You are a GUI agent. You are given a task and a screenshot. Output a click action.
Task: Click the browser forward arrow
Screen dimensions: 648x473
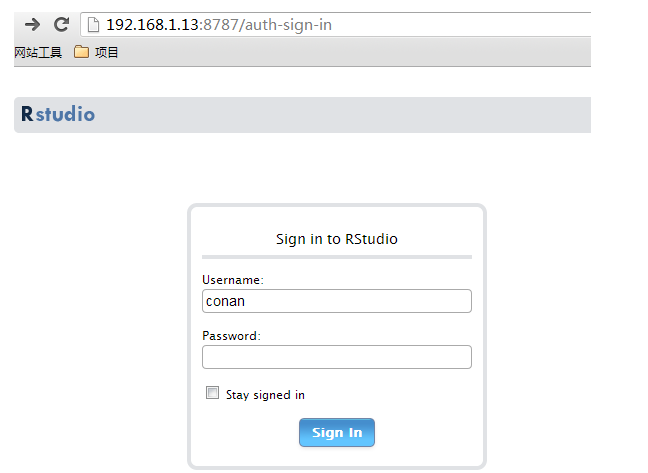(x=32, y=25)
